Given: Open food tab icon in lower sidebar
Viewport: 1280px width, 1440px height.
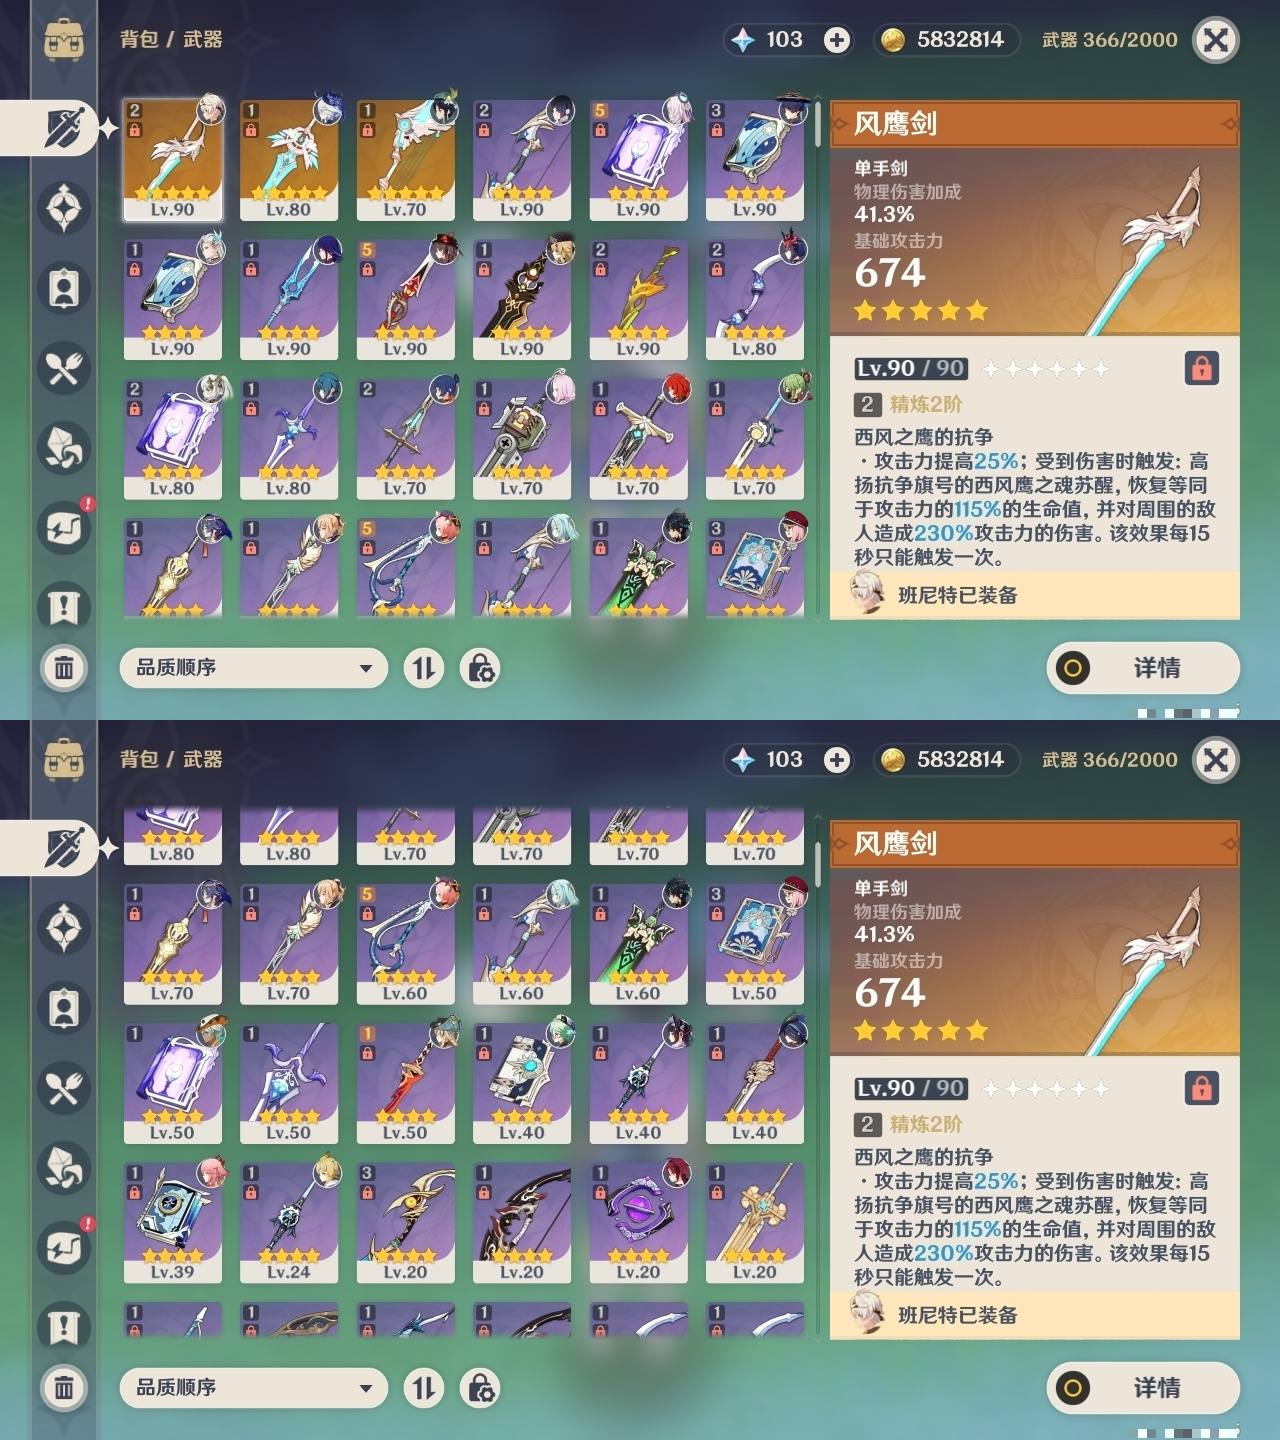Looking at the screenshot, I should (64, 1088).
